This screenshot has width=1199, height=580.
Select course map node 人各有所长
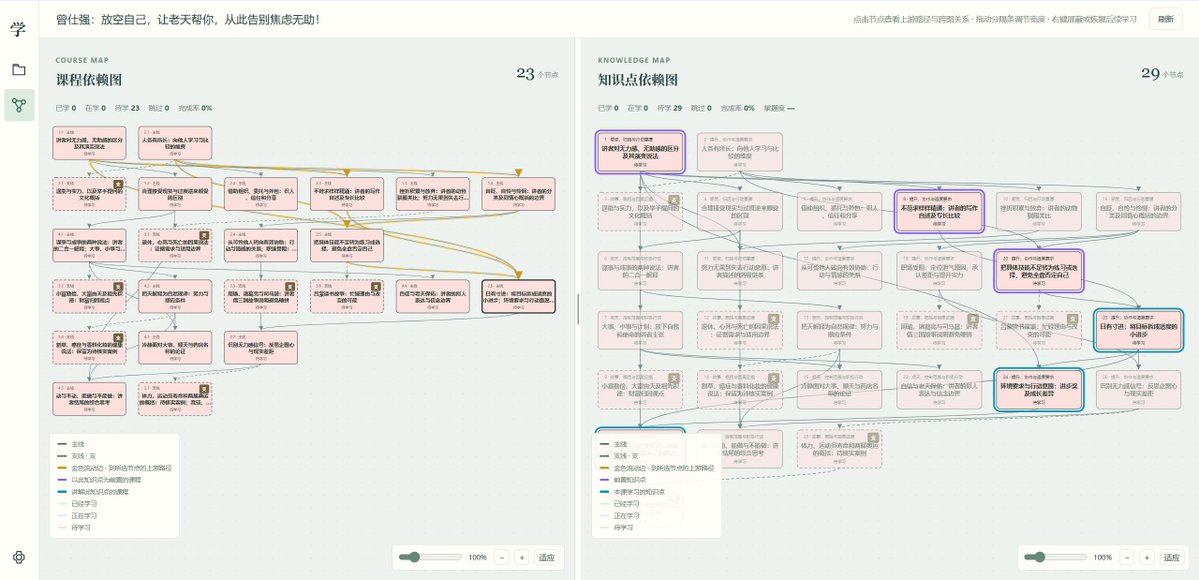point(175,143)
